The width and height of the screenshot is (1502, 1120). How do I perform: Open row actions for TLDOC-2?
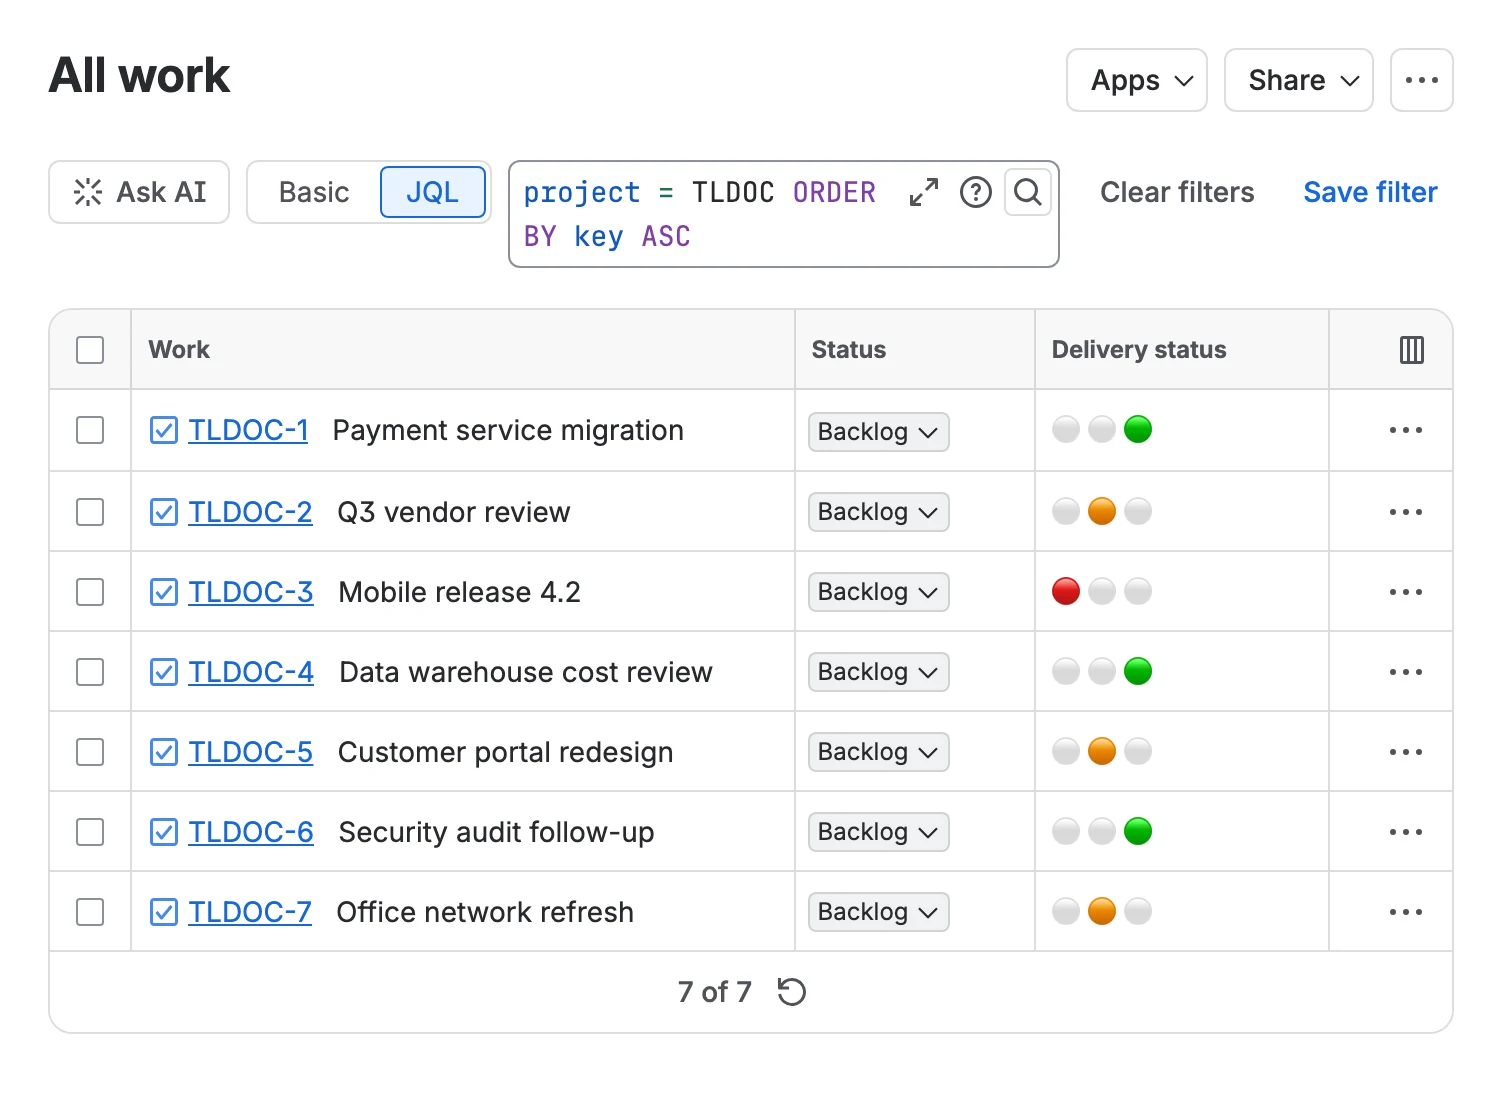(x=1406, y=512)
